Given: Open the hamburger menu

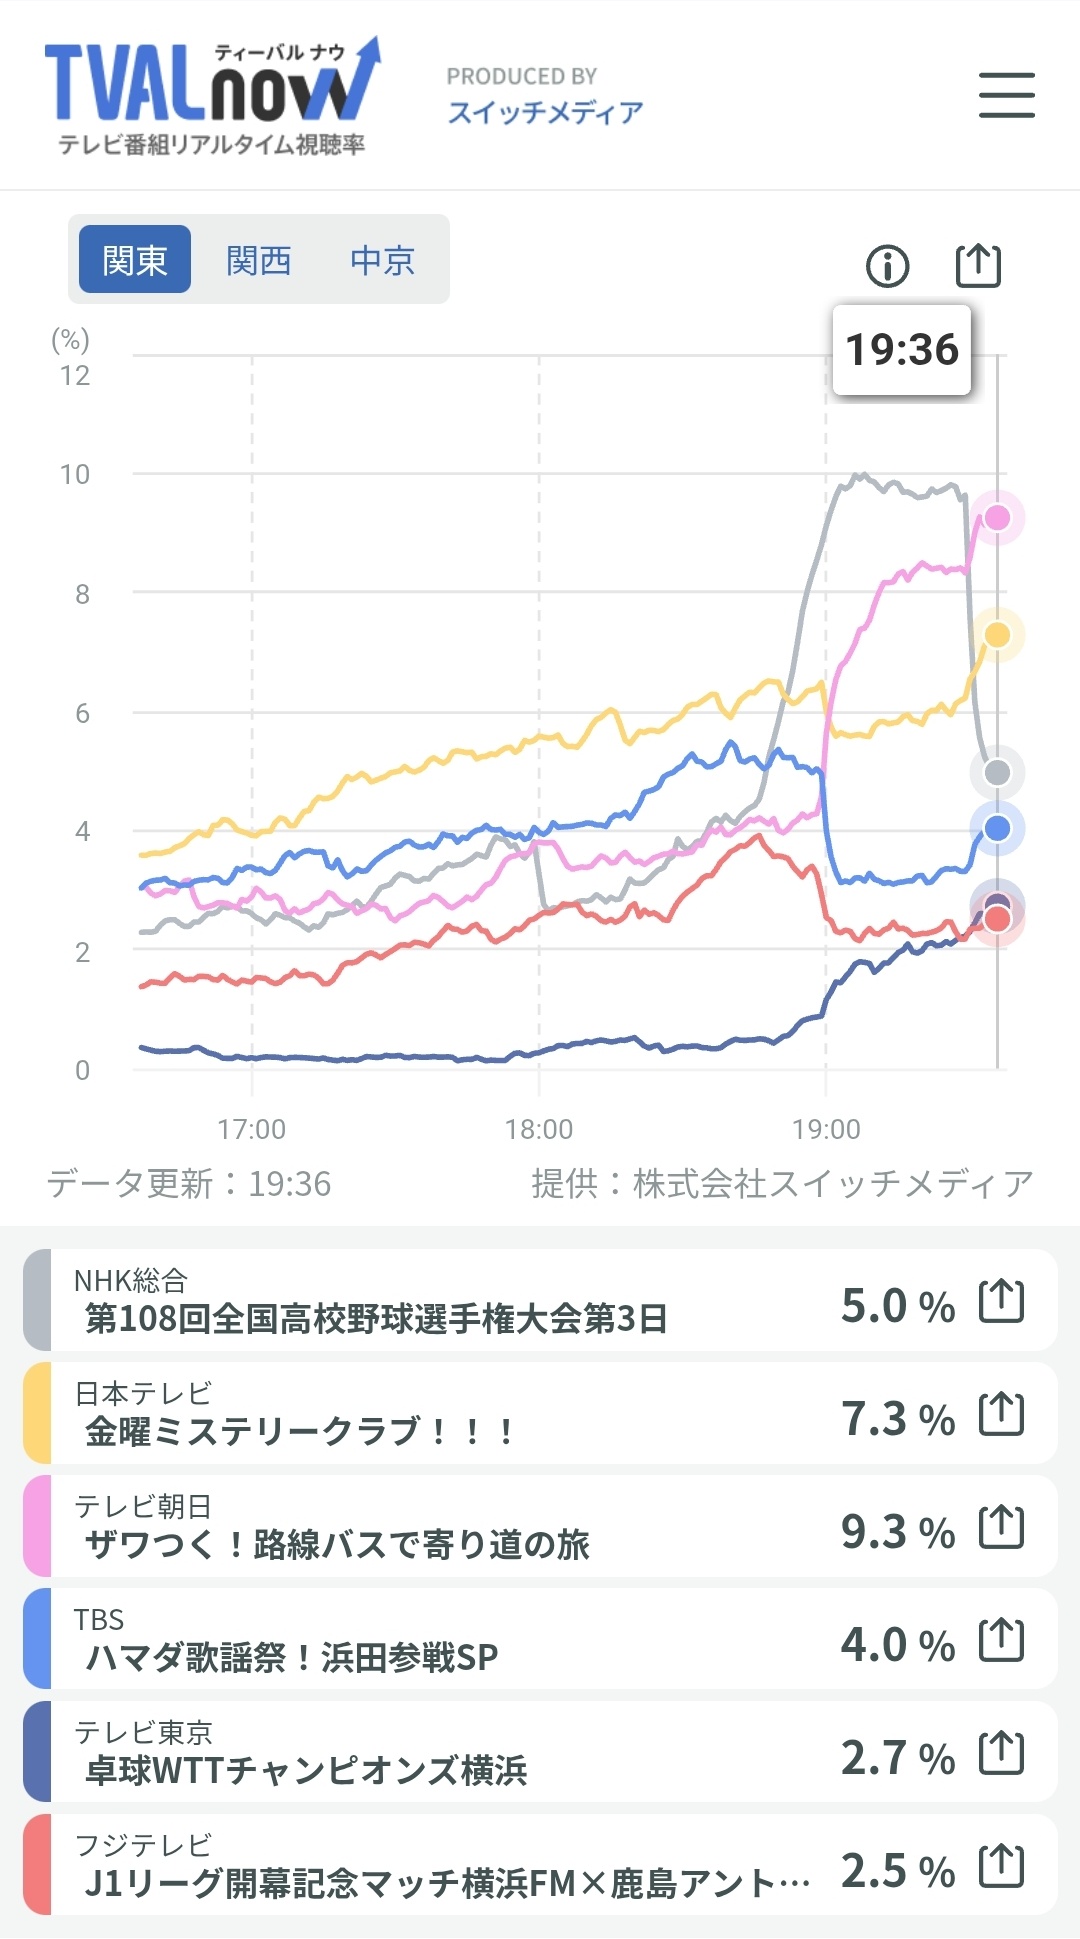Looking at the screenshot, I should point(1006,95).
